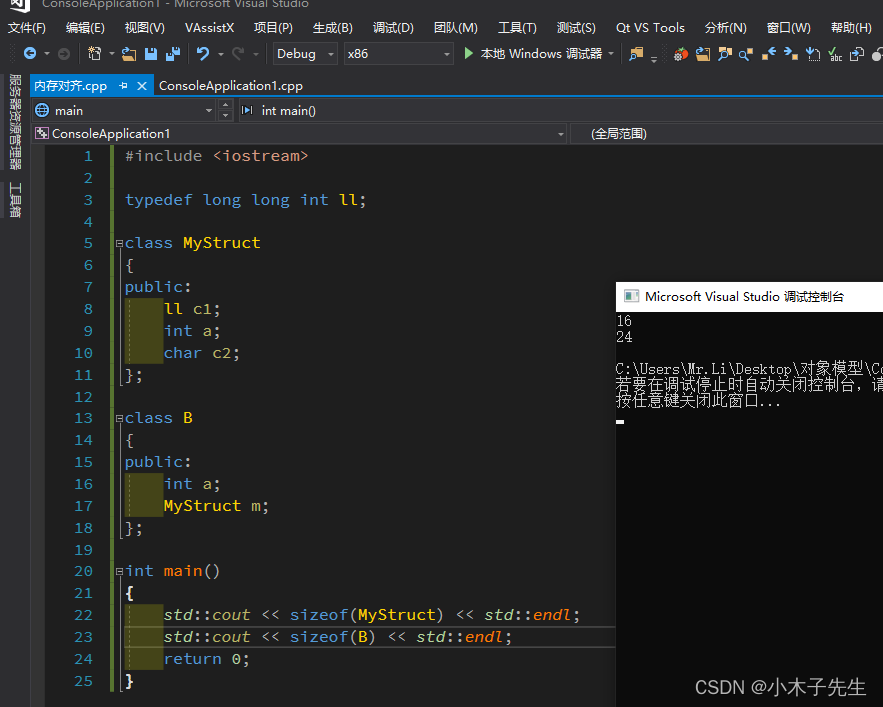
Task: Click VAssistX open file in solution icon
Action: [724, 54]
